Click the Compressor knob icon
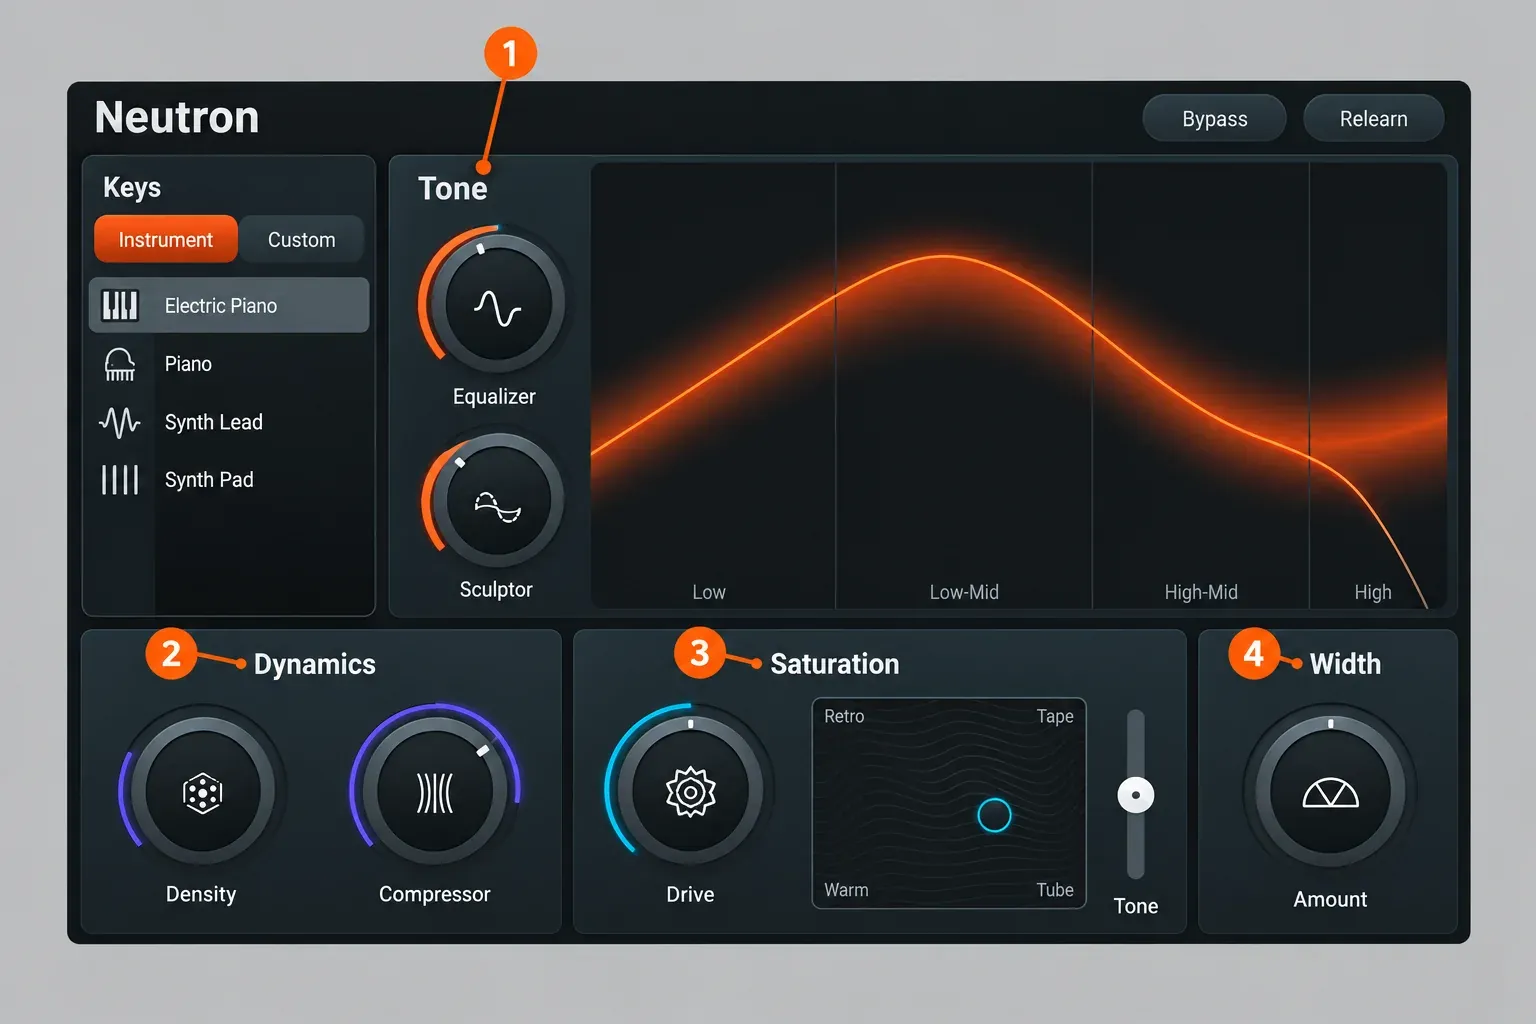1536x1024 pixels. click(x=435, y=793)
